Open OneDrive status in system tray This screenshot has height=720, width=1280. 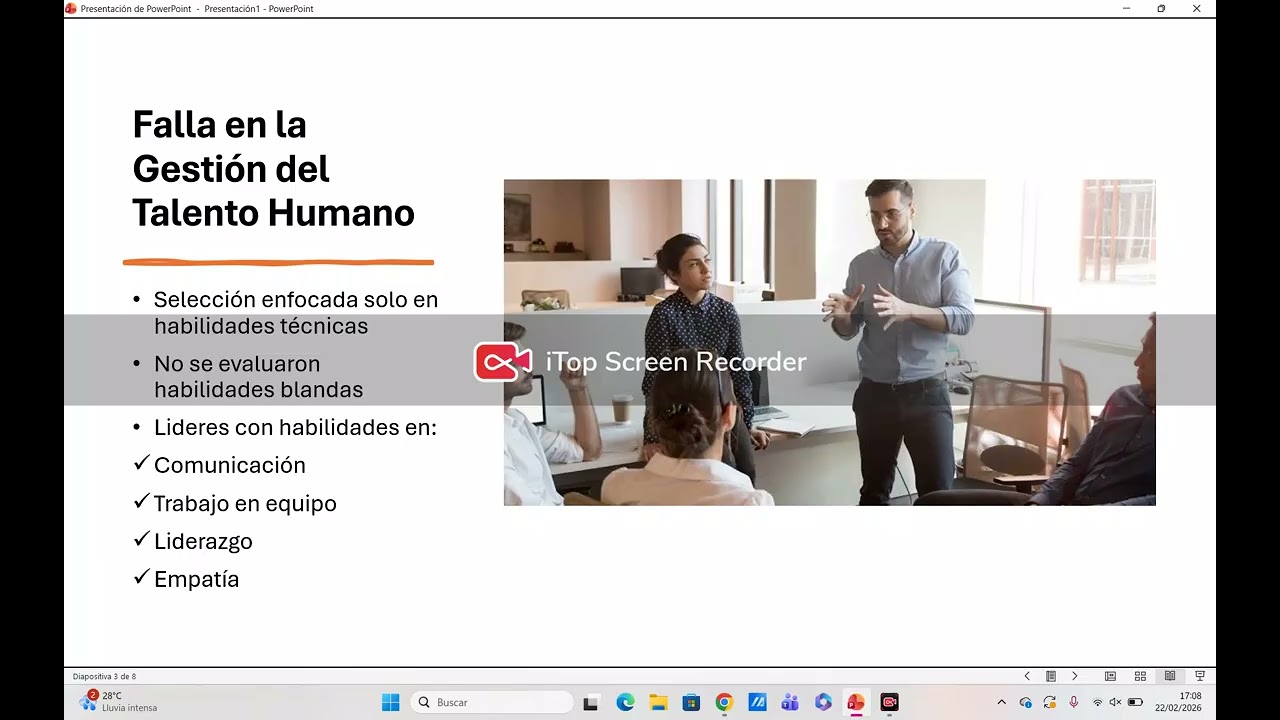click(1025, 702)
